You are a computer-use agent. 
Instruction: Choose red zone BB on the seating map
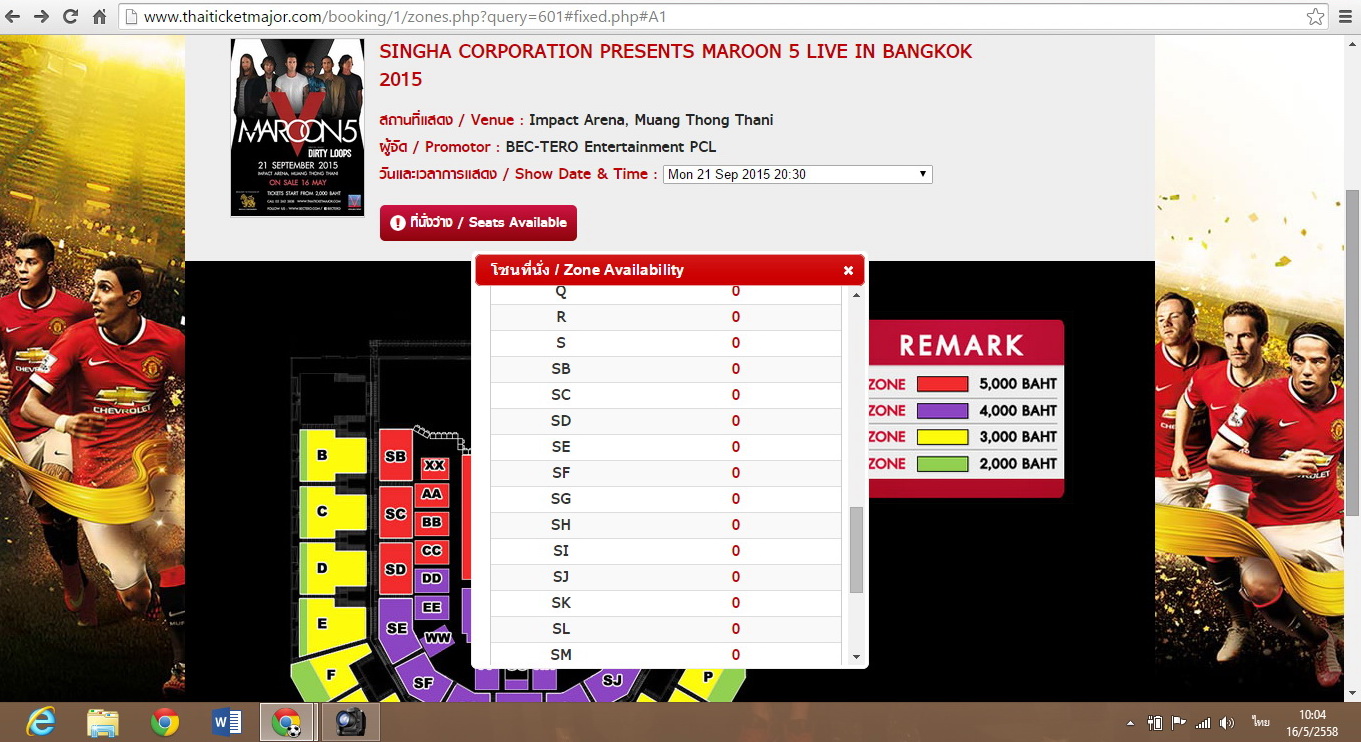[432, 522]
